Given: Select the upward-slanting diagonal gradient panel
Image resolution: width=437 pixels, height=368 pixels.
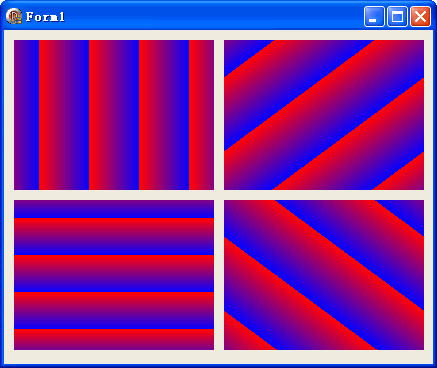Looking at the screenshot, I should click(324, 115).
